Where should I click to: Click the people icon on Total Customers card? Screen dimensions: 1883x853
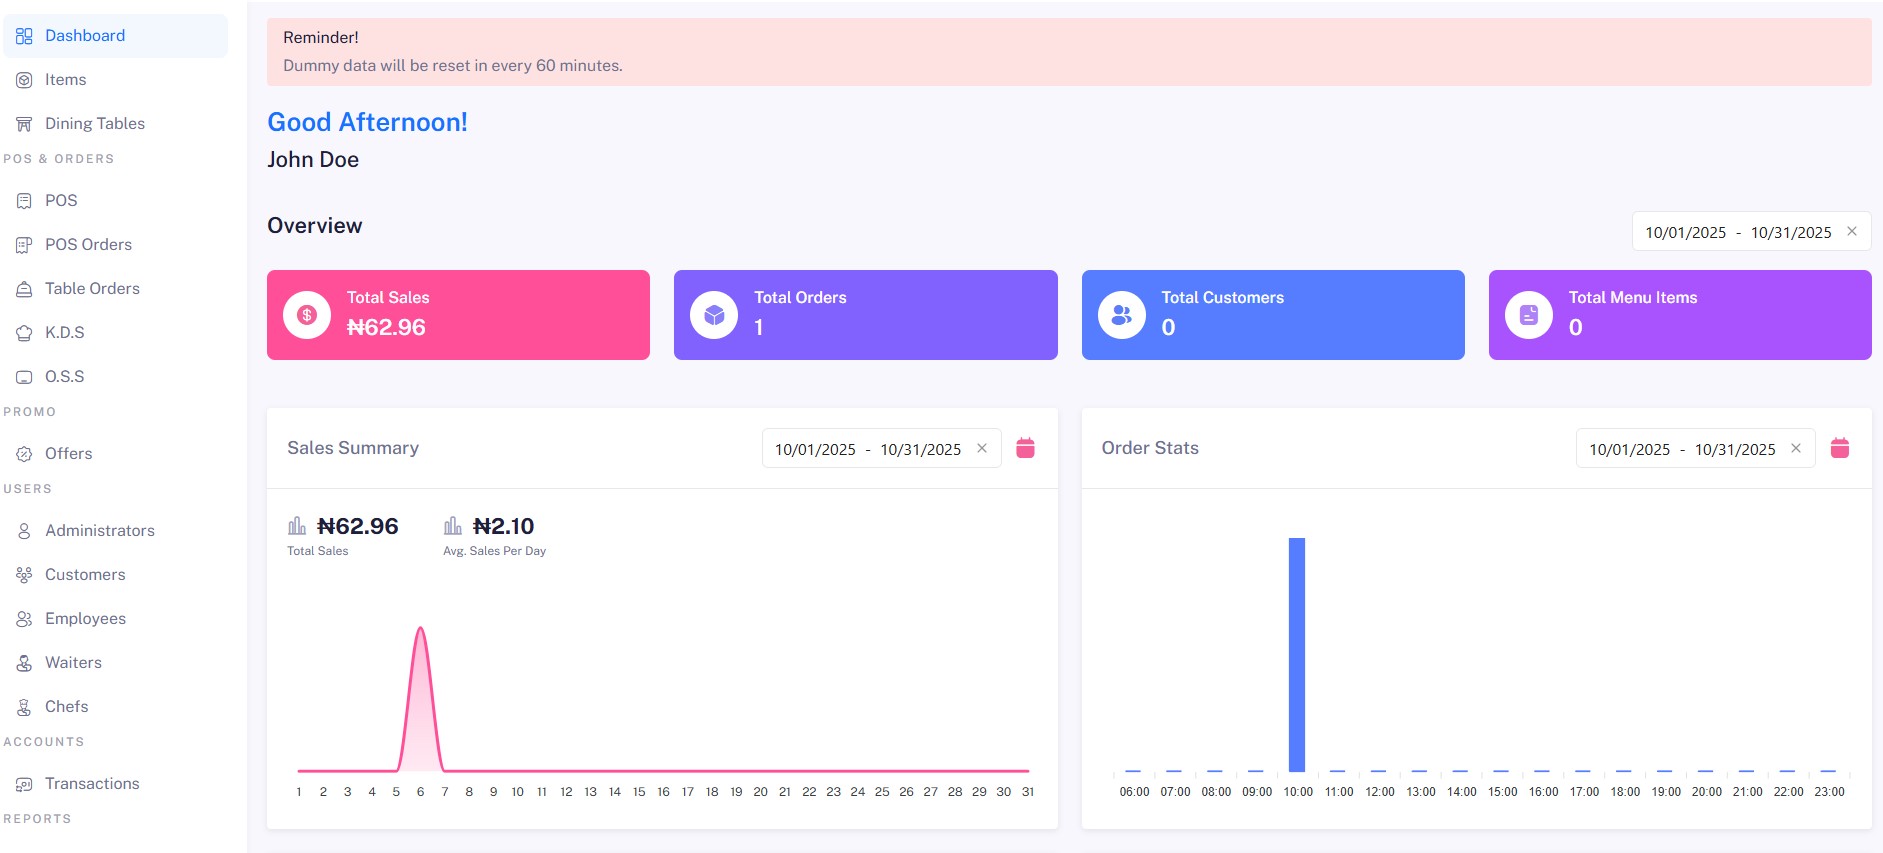[x=1122, y=315]
